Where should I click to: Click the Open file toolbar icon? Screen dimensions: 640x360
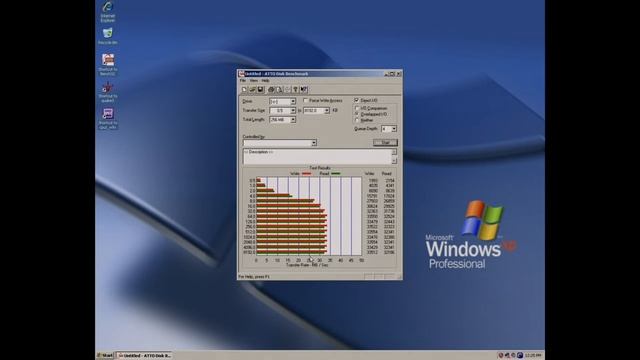click(x=252, y=89)
